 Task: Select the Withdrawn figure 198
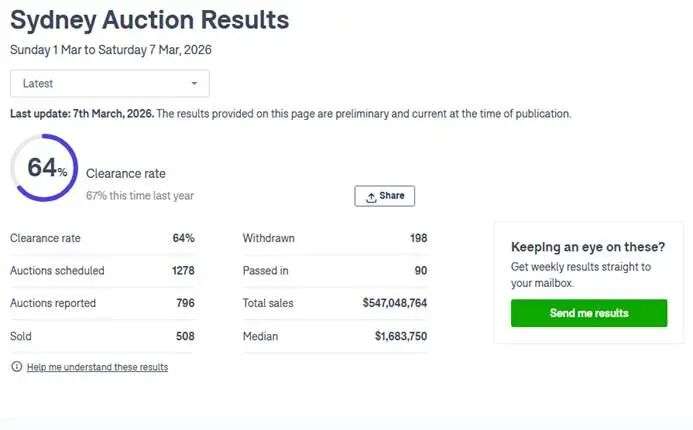(x=418, y=238)
